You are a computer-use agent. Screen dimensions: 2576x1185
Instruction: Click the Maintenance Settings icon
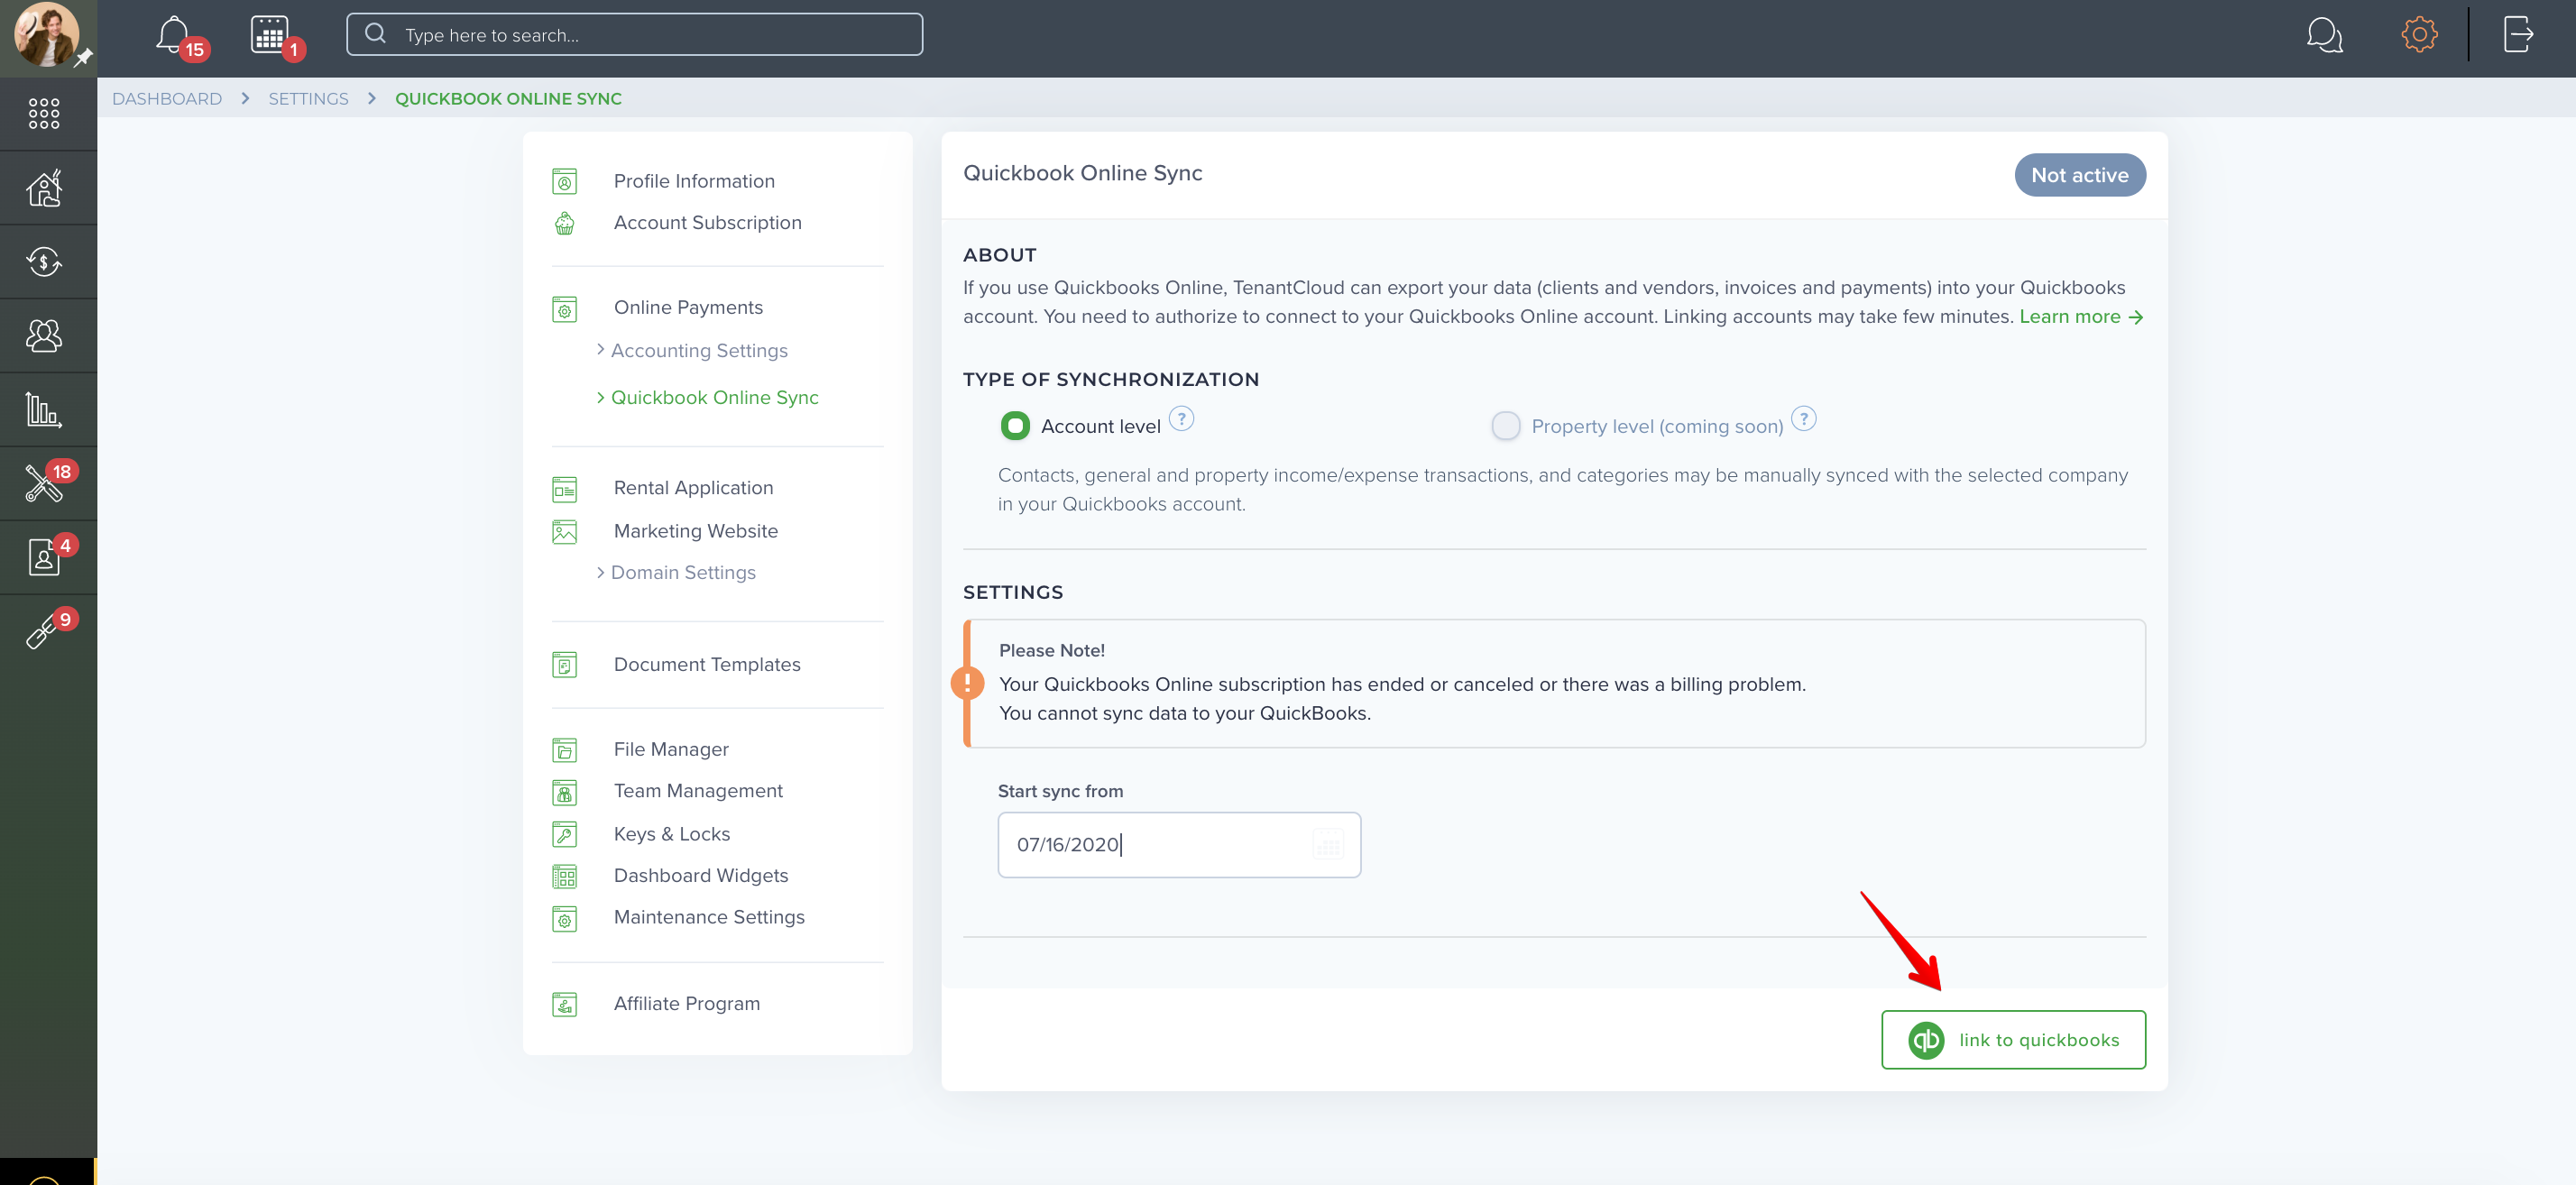coord(564,918)
